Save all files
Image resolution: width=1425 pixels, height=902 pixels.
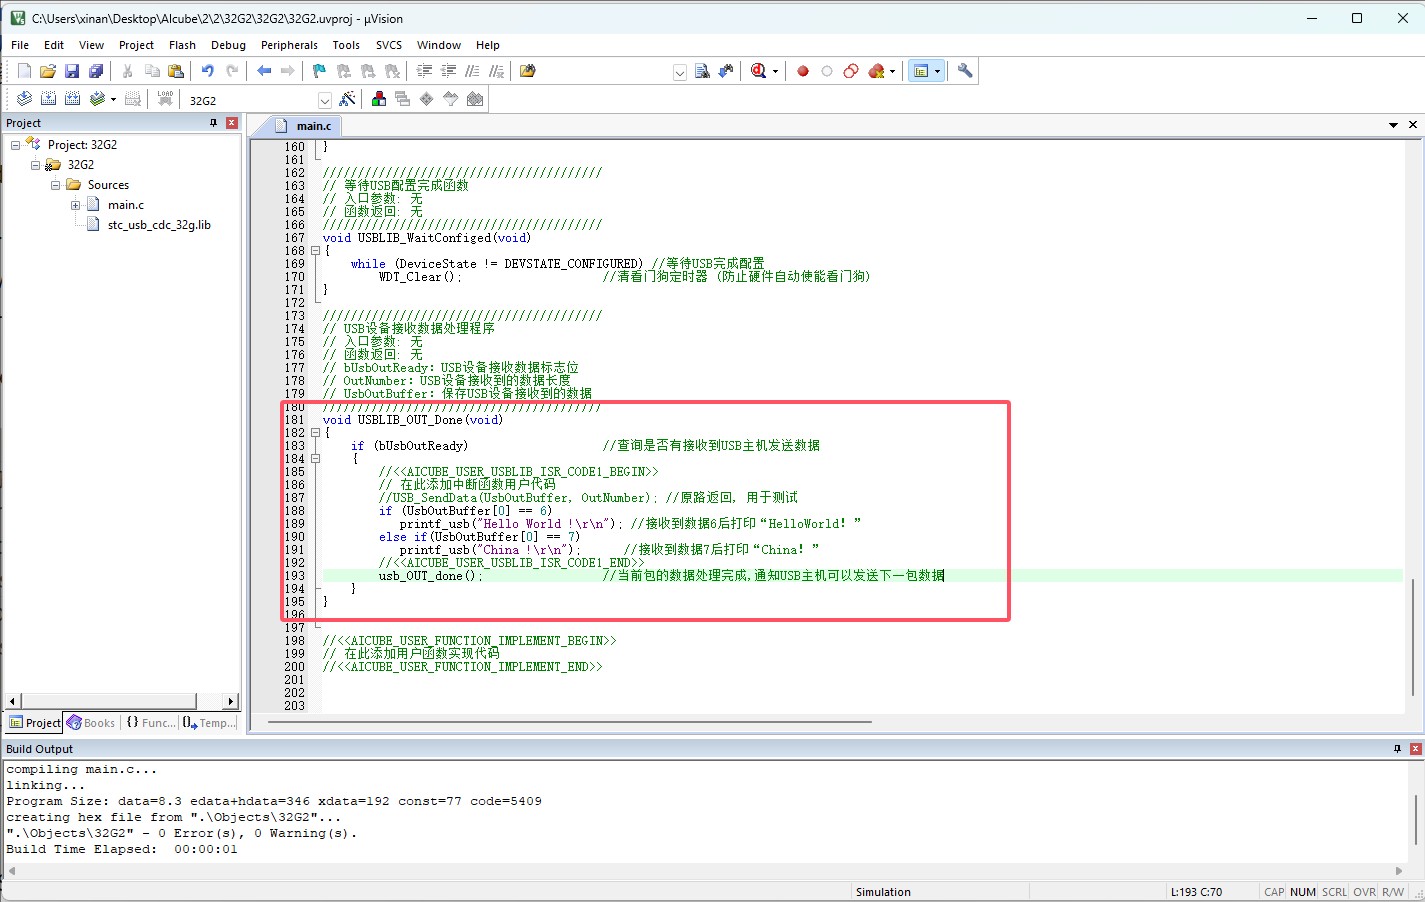[x=96, y=71]
